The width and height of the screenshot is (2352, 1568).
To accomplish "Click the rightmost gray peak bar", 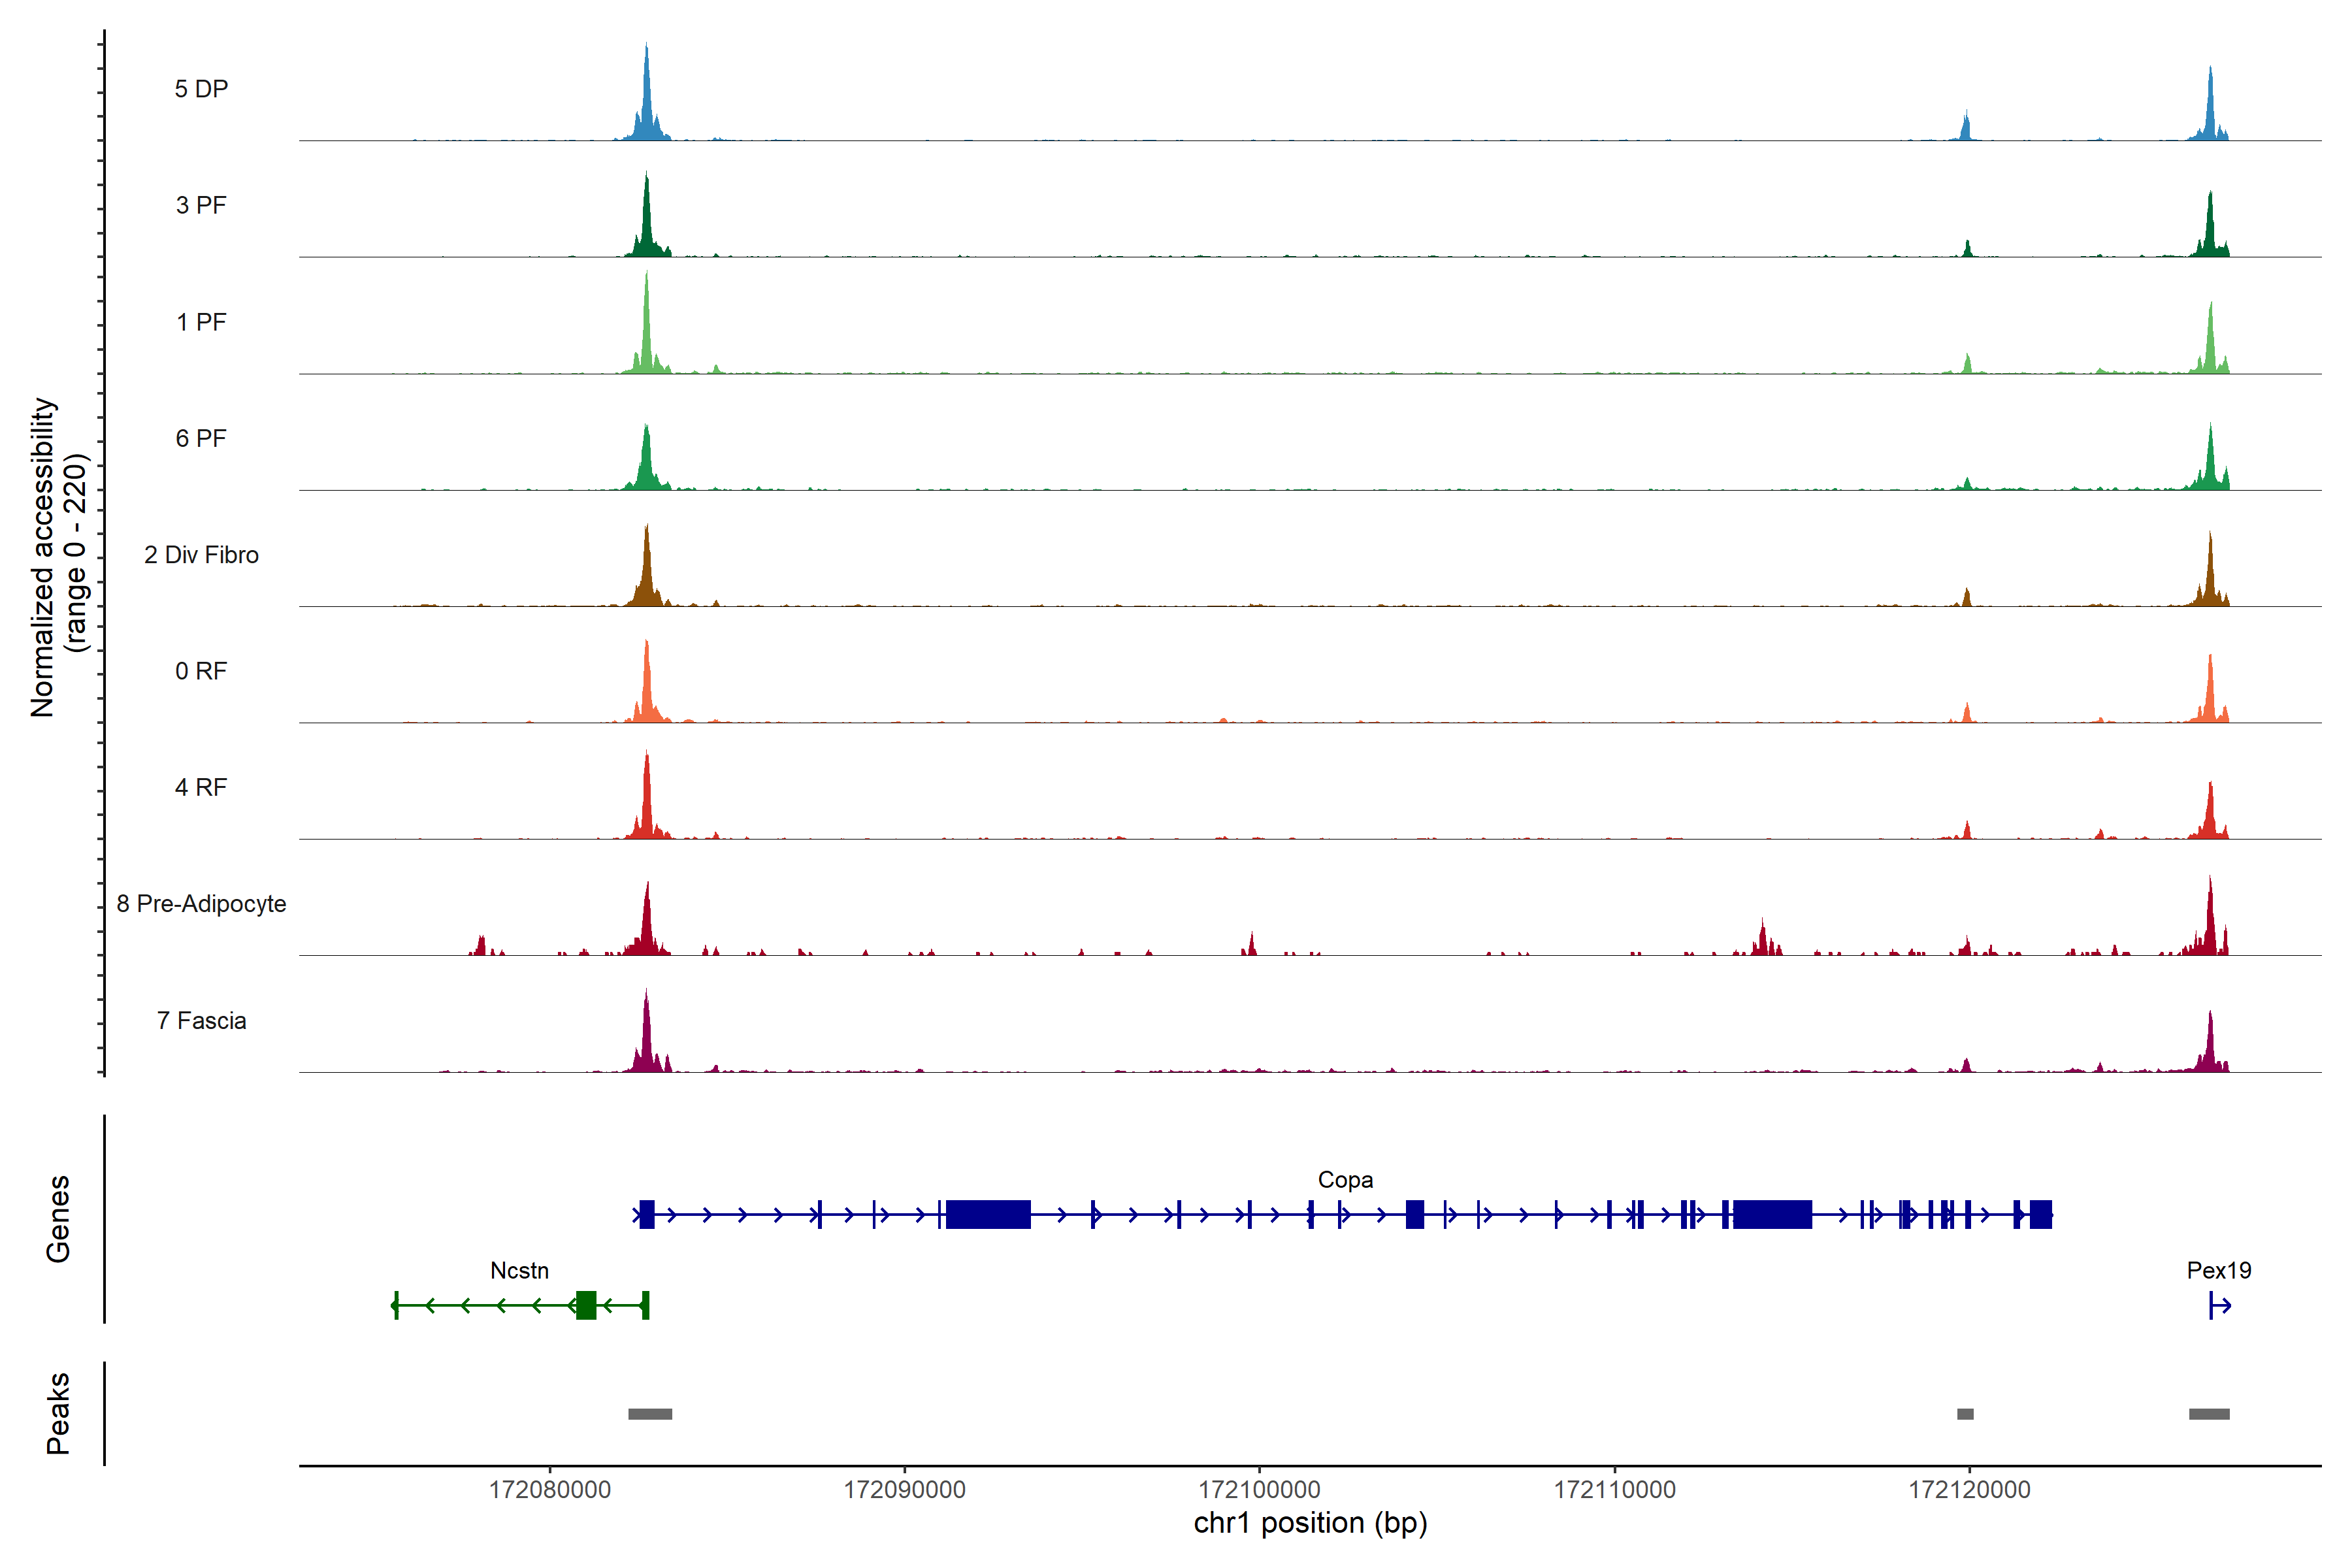I will [x=2209, y=1414].
